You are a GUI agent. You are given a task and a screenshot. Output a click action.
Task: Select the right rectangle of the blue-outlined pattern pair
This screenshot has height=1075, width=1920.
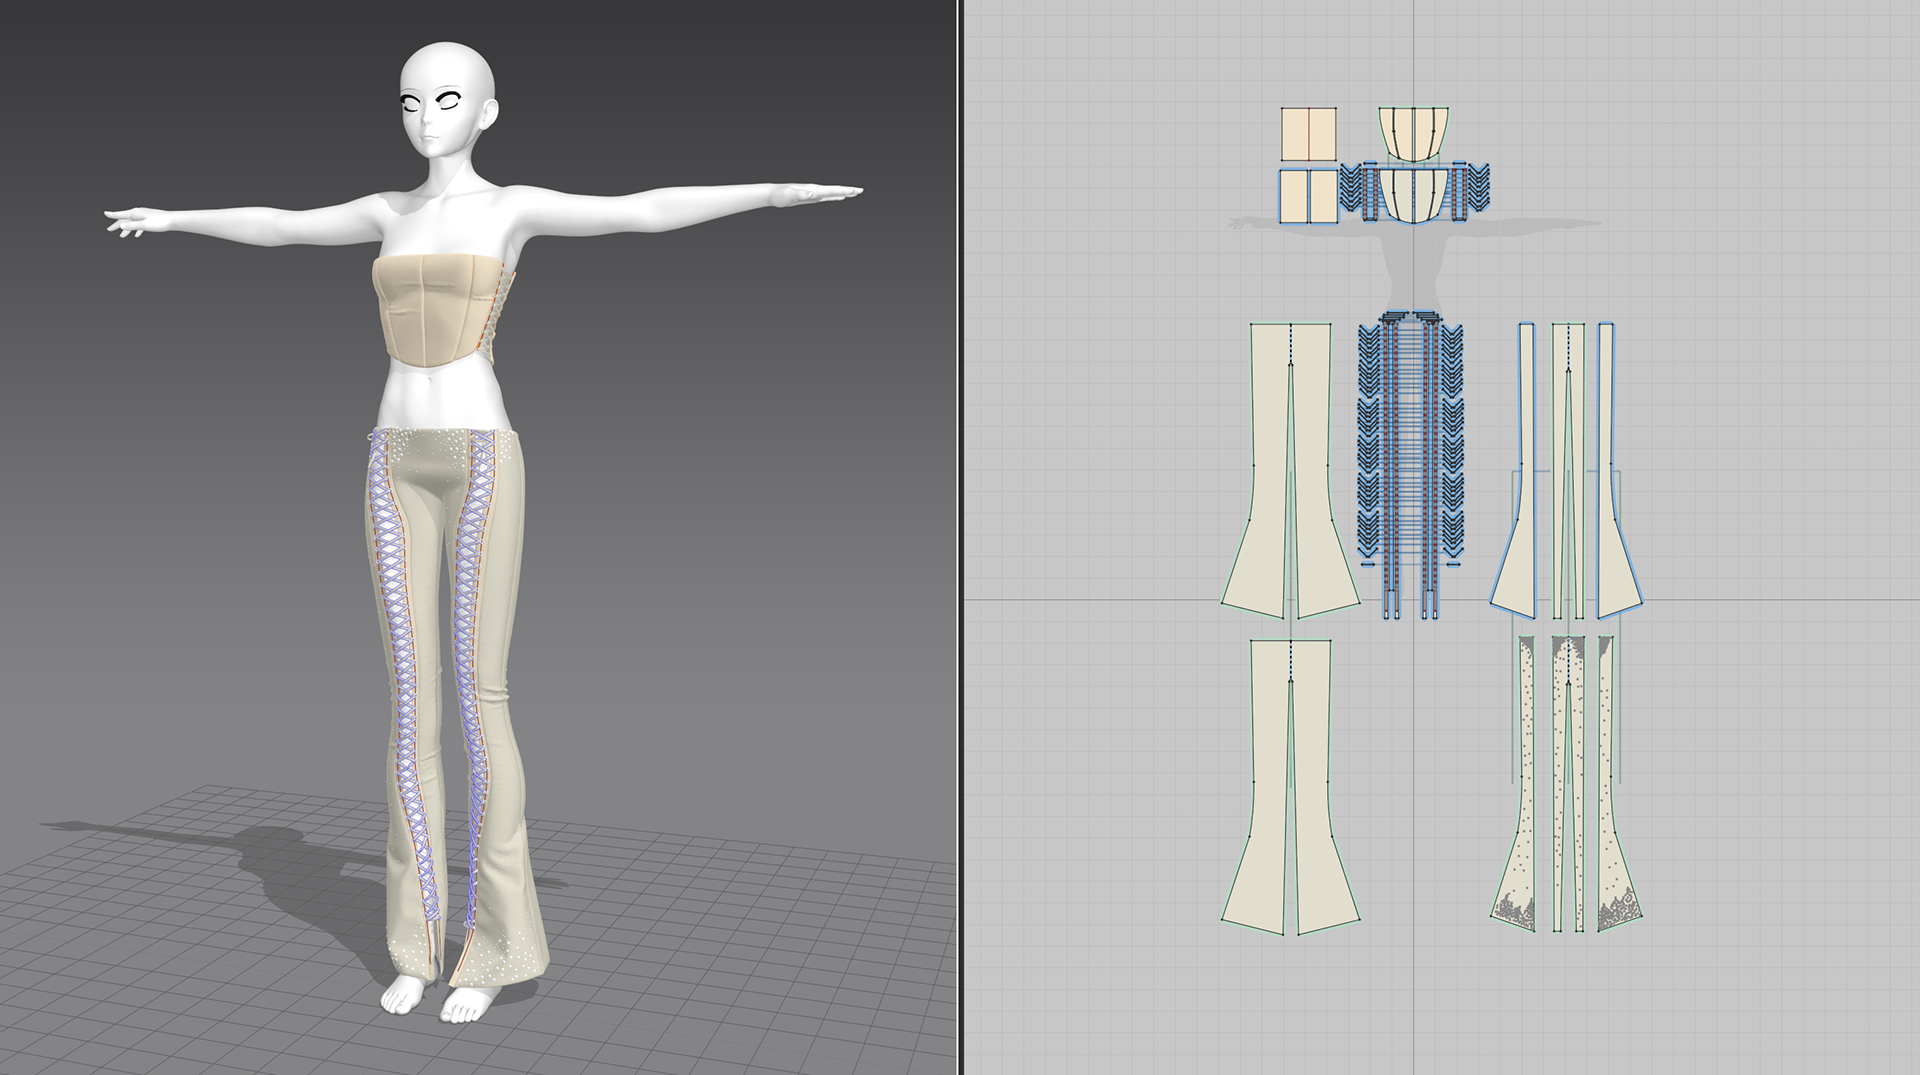[1324, 196]
